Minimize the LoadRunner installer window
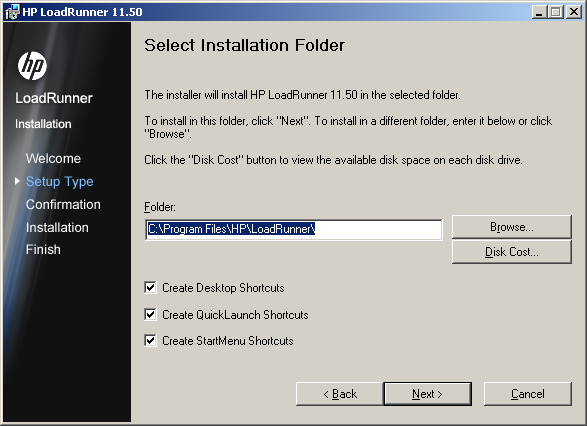Screen dimensions: 587x426 539,12
